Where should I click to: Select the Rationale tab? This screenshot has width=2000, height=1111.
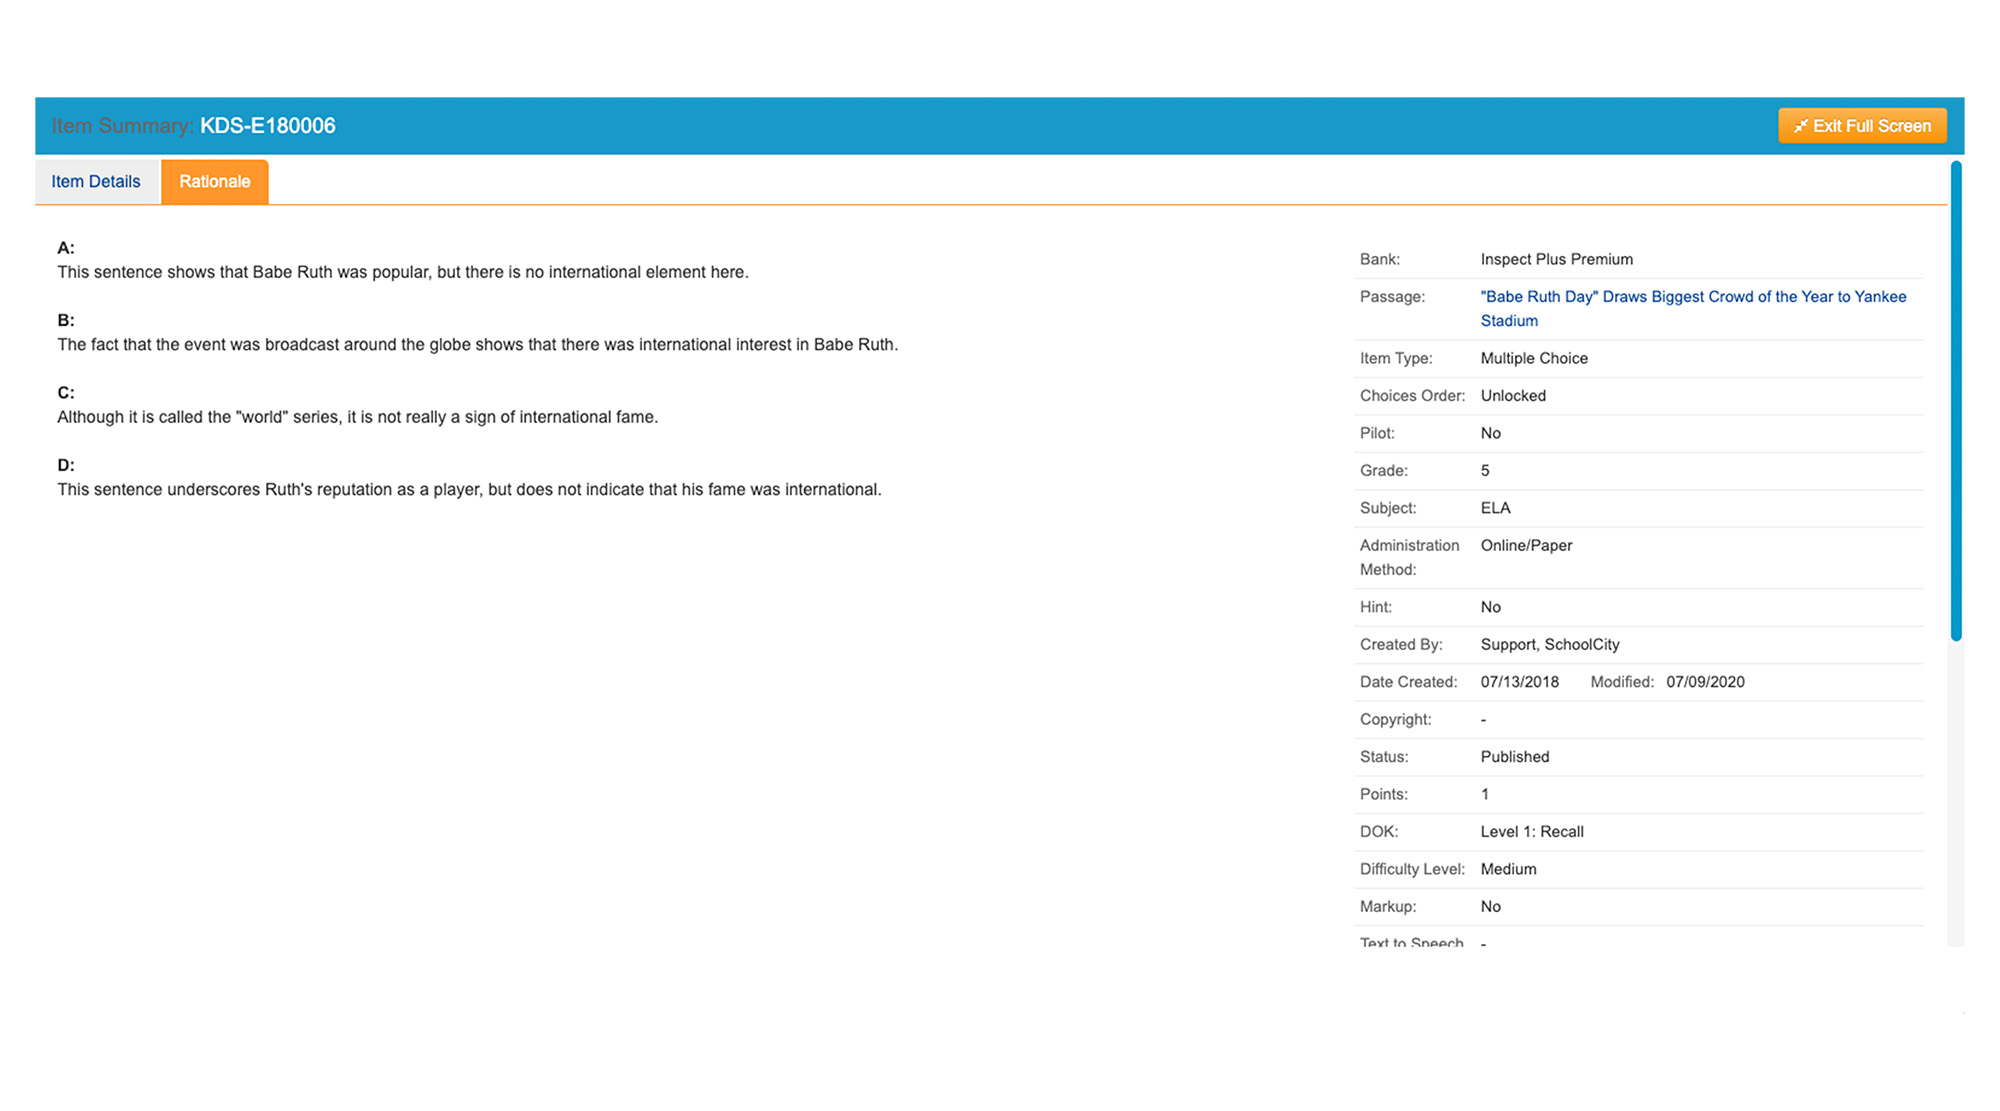click(x=215, y=182)
